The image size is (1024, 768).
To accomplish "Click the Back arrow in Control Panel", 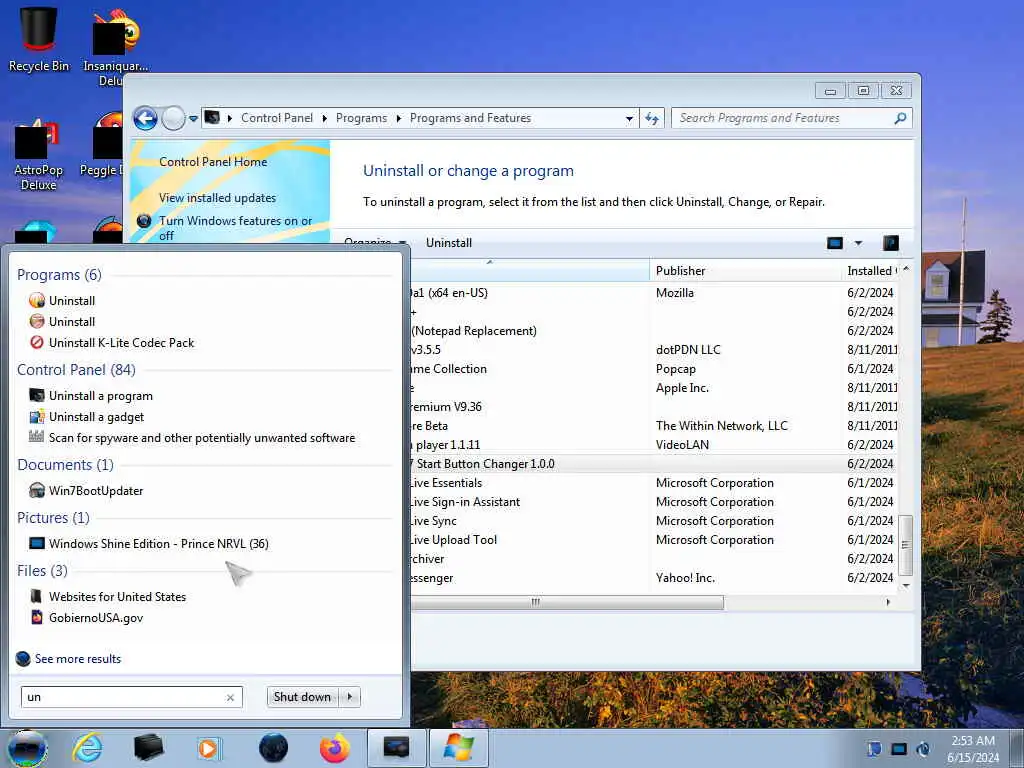I will [146, 118].
